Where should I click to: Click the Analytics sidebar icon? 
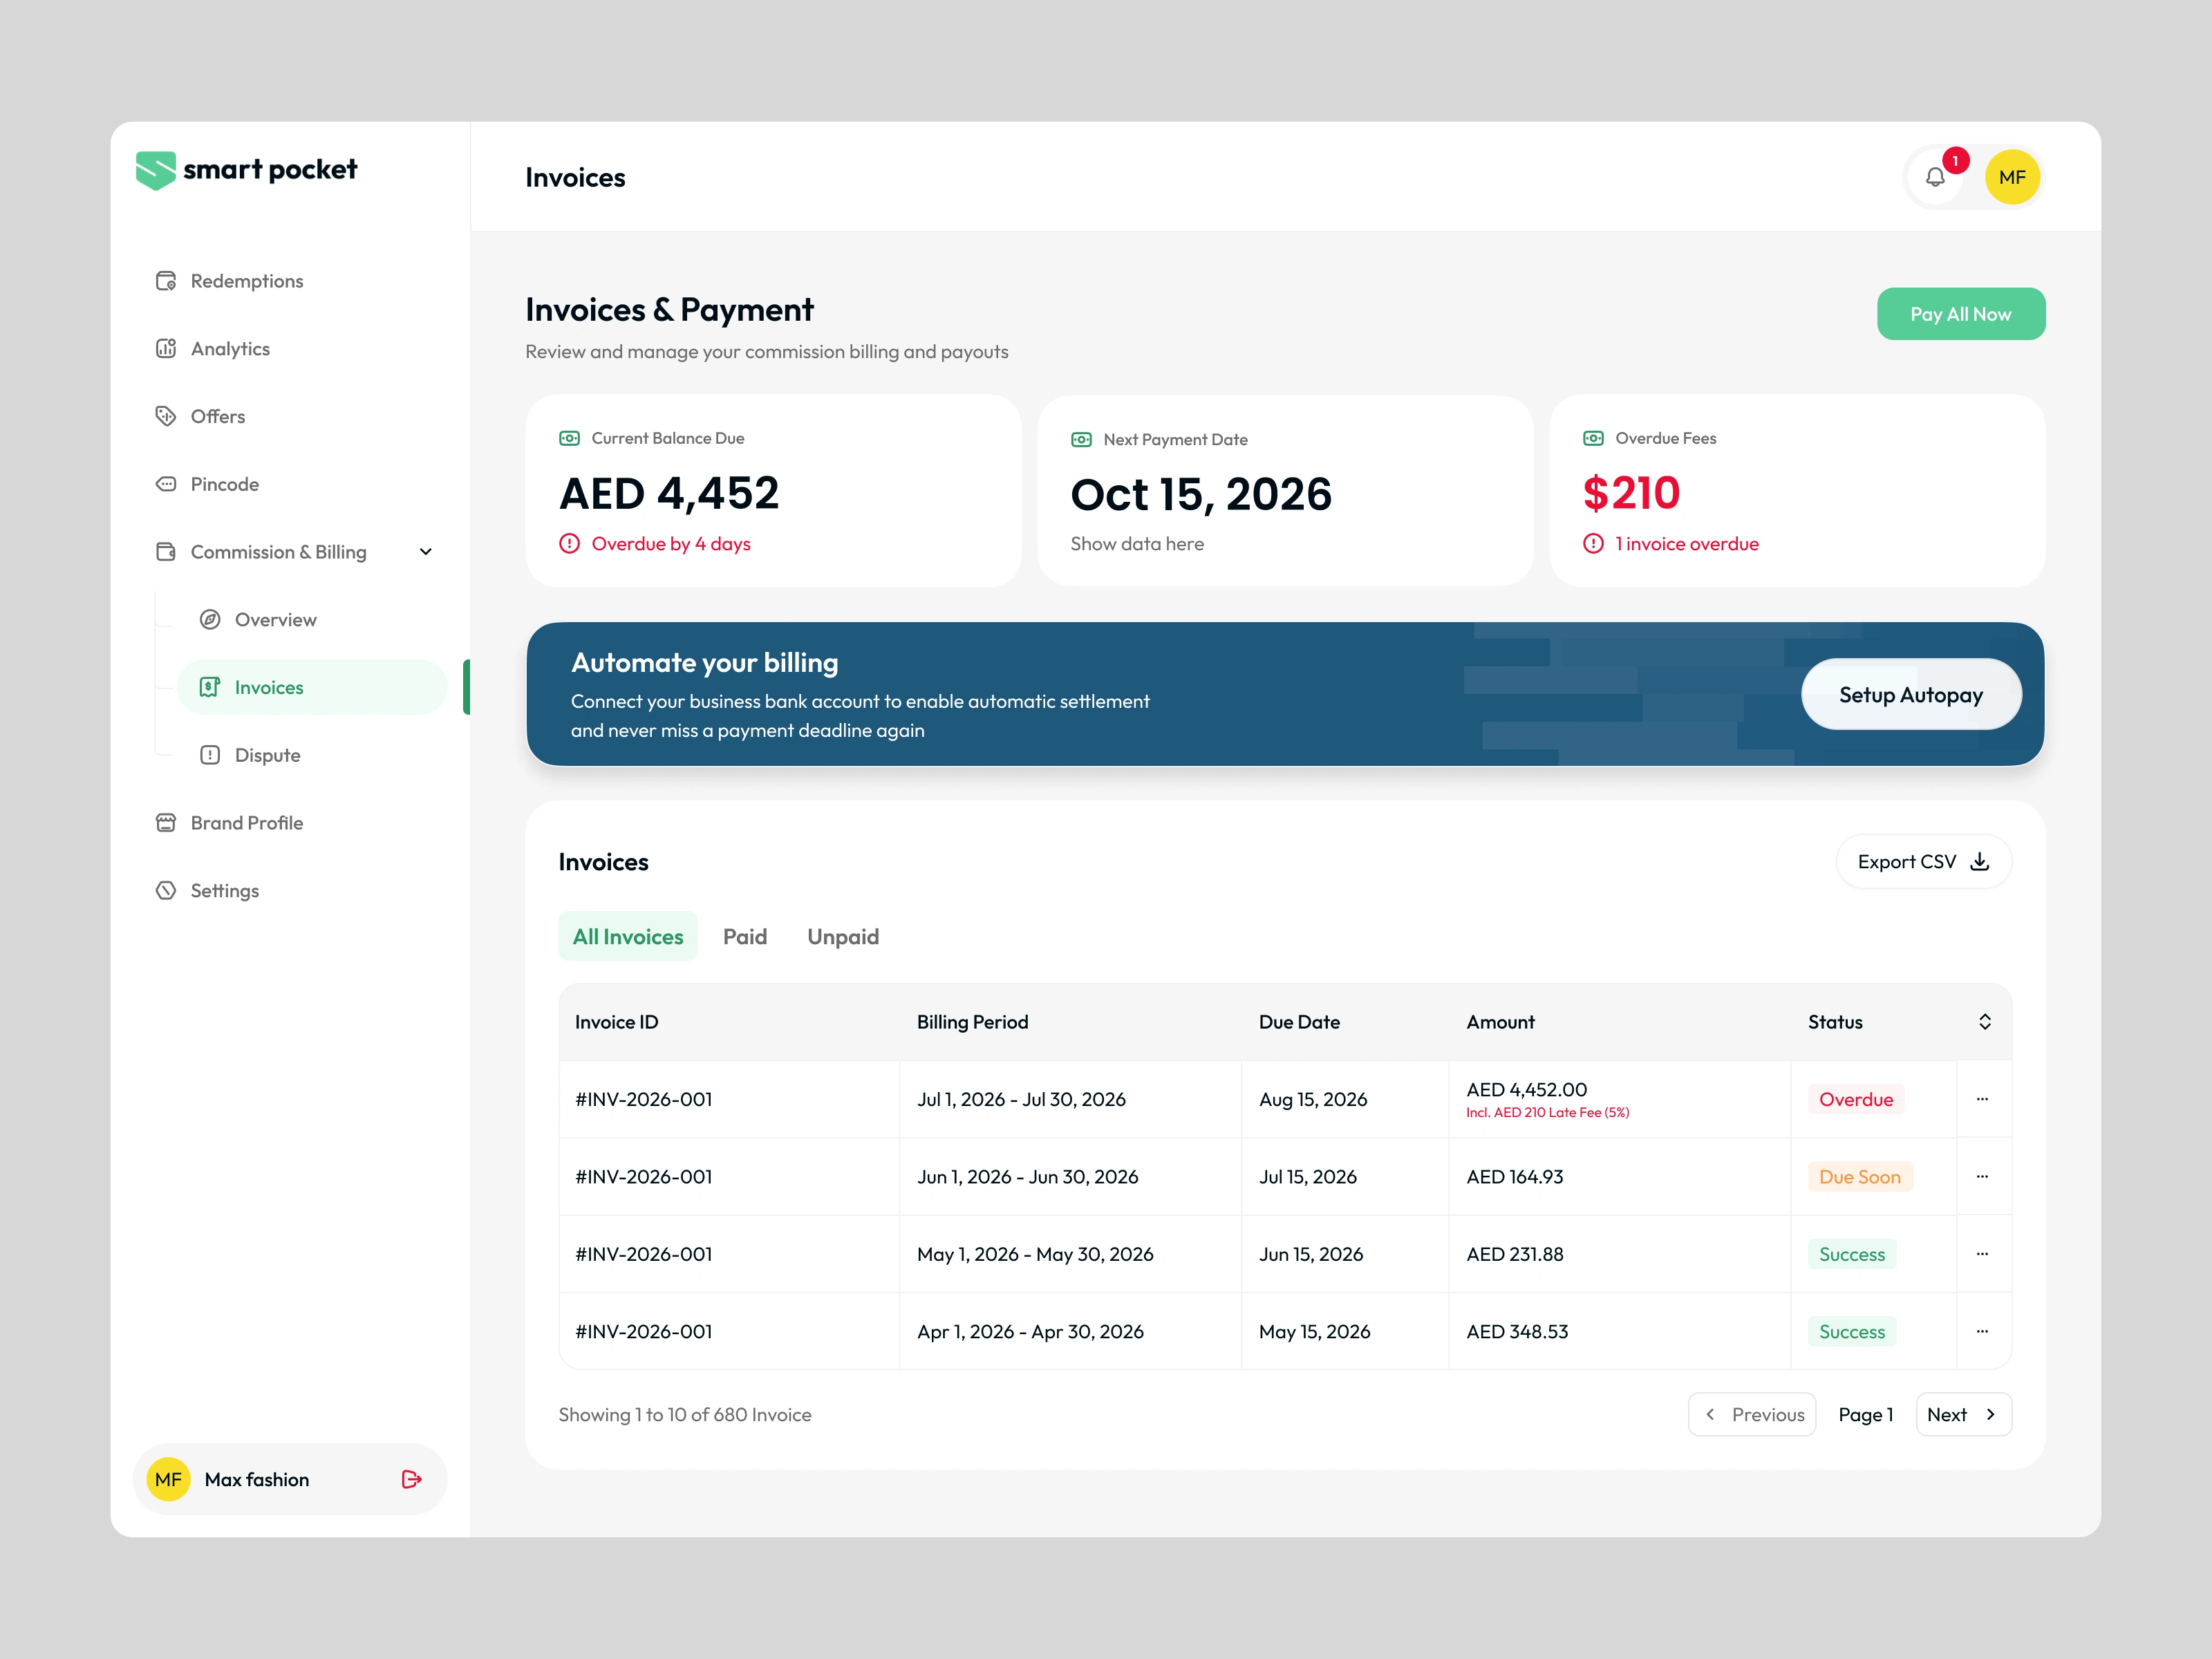click(x=166, y=349)
